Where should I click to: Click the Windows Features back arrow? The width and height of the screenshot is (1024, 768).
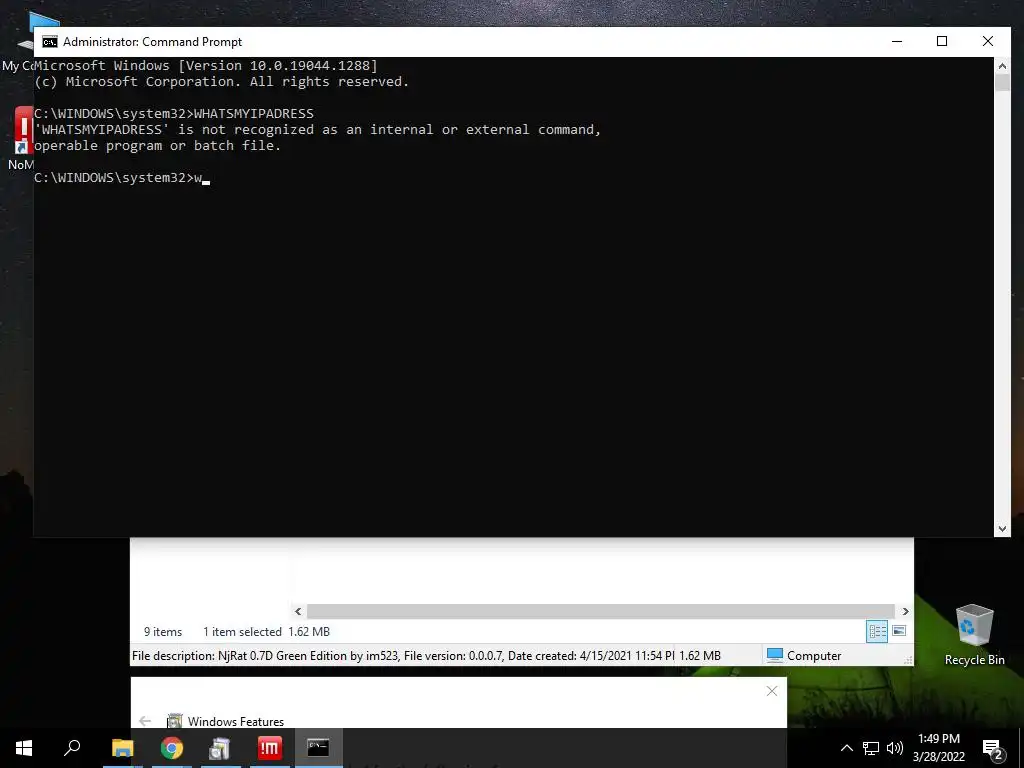pyautogui.click(x=145, y=721)
